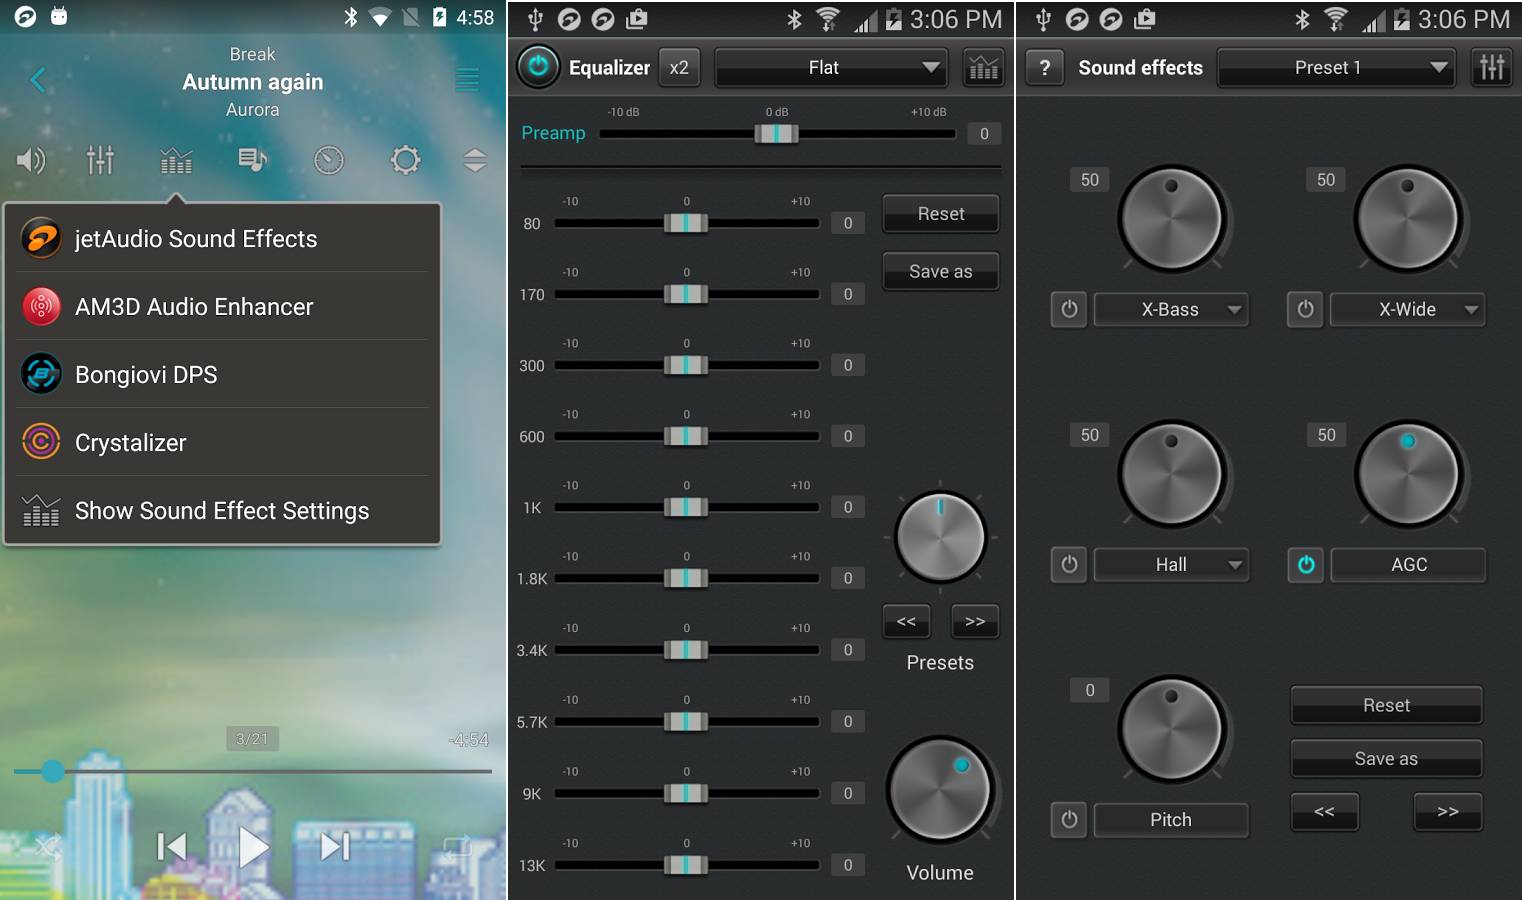Tap the jetAudio orange logo icon in menu
Screen dimensions: 1522x900
41,238
